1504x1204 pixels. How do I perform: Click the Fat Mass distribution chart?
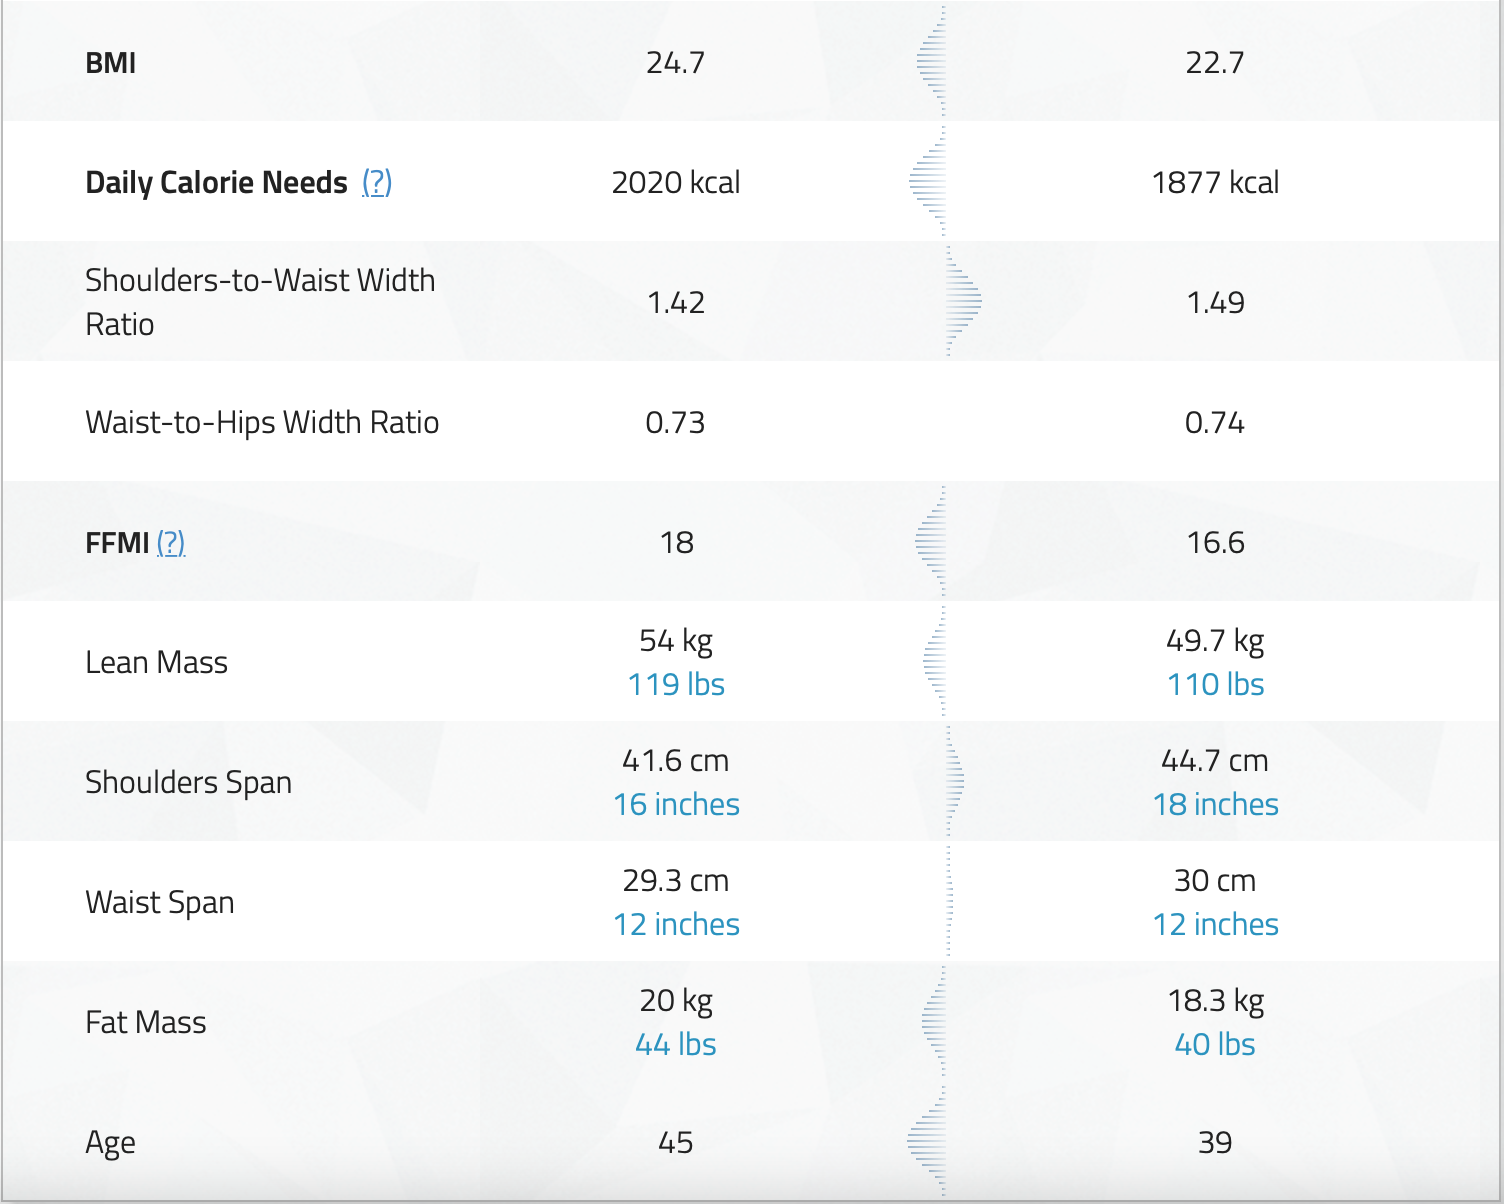[x=935, y=1021]
